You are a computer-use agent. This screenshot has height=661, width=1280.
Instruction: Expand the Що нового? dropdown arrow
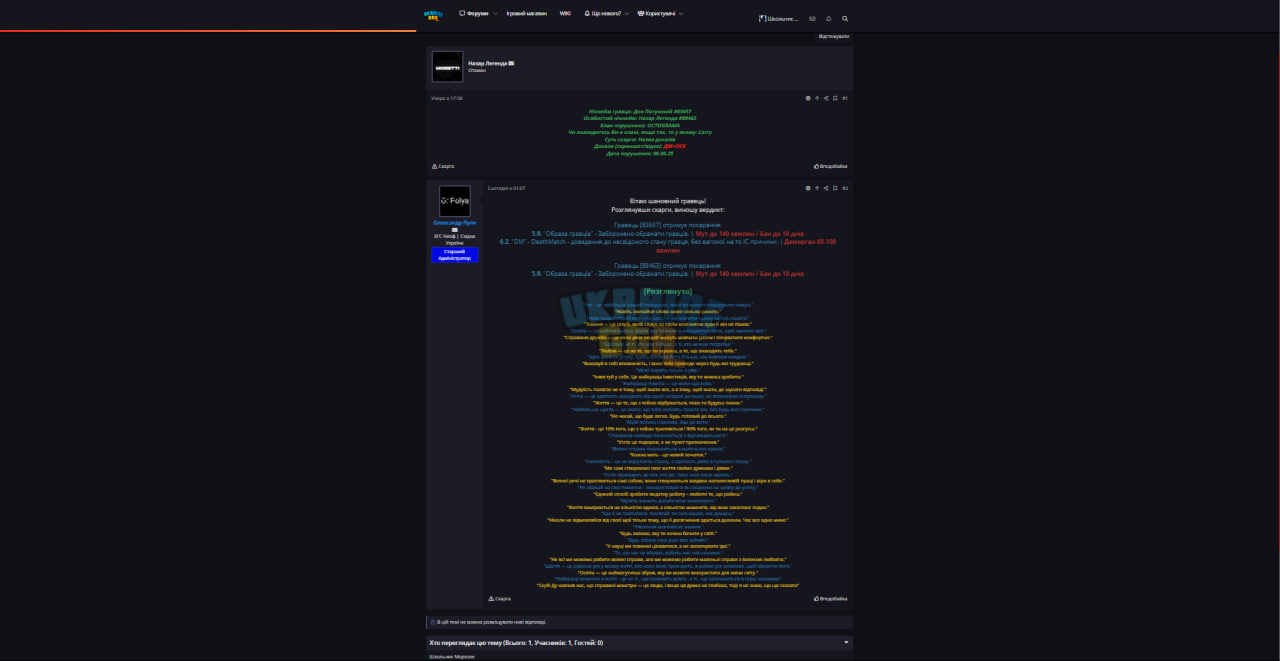pyautogui.click(x=627, y=14)
